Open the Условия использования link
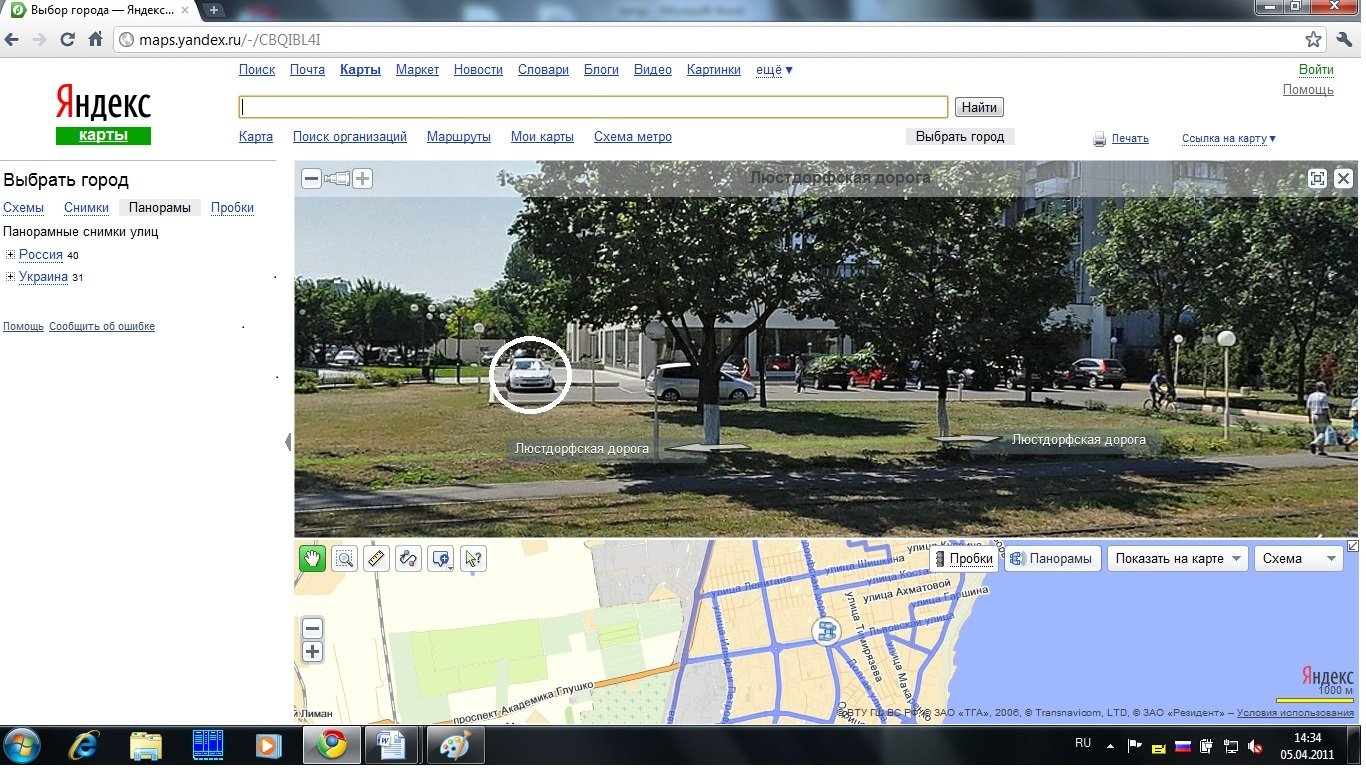Image resolution: width=1366 pixels, height=768 pixels. point(1295,713)
